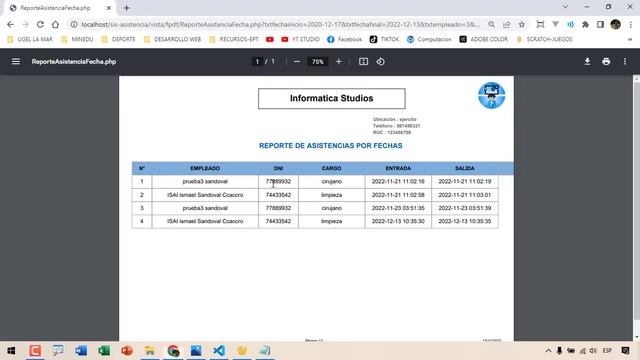Click the SALIDA column header
The height and width of the screenshot is (360, 640).
(464, 168)
